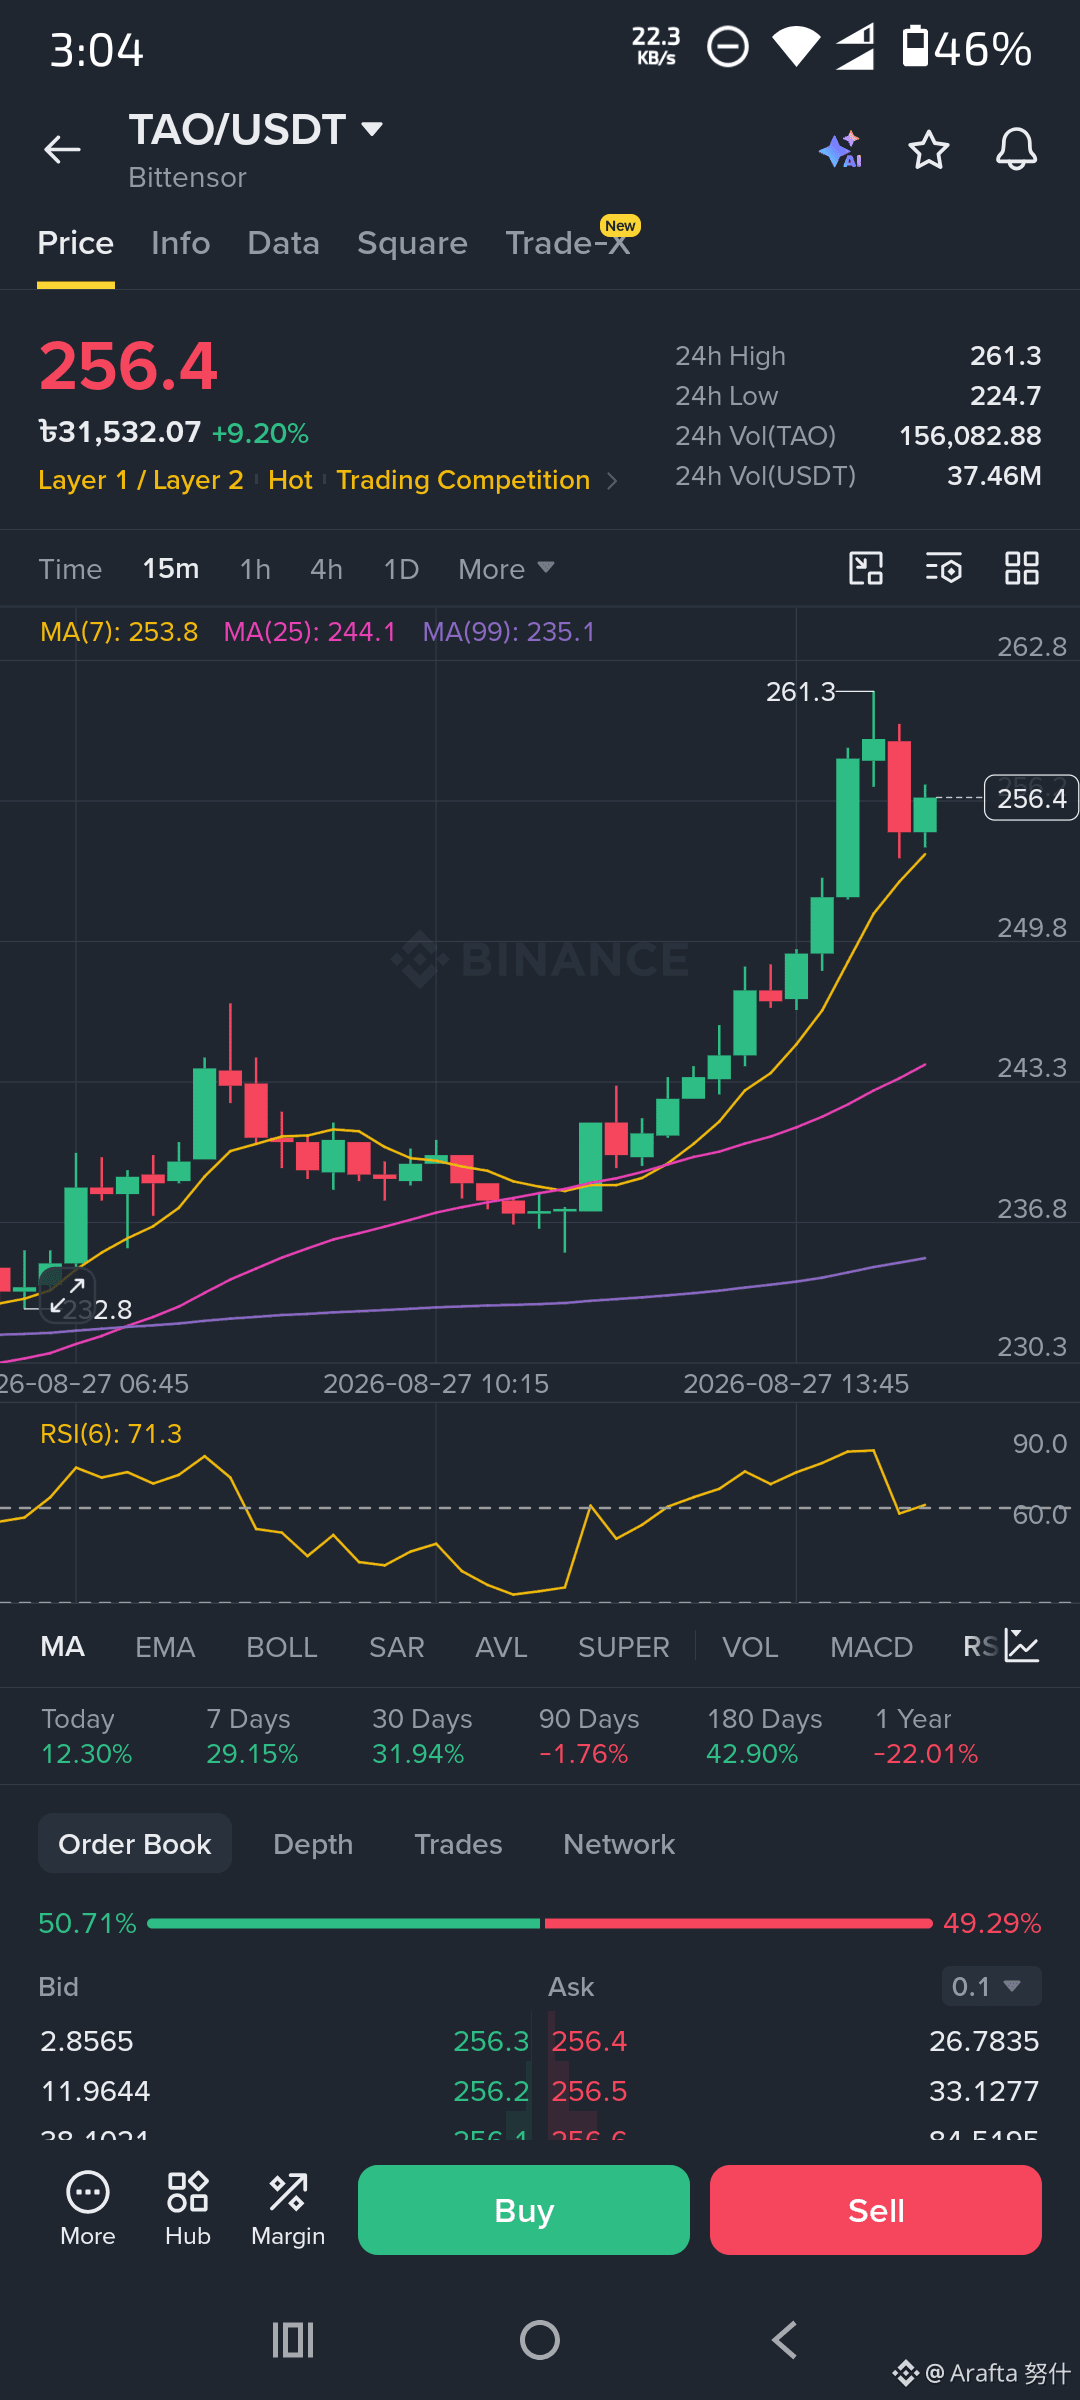Toggle the BOLL indicator

click(x=282, y=1647)
